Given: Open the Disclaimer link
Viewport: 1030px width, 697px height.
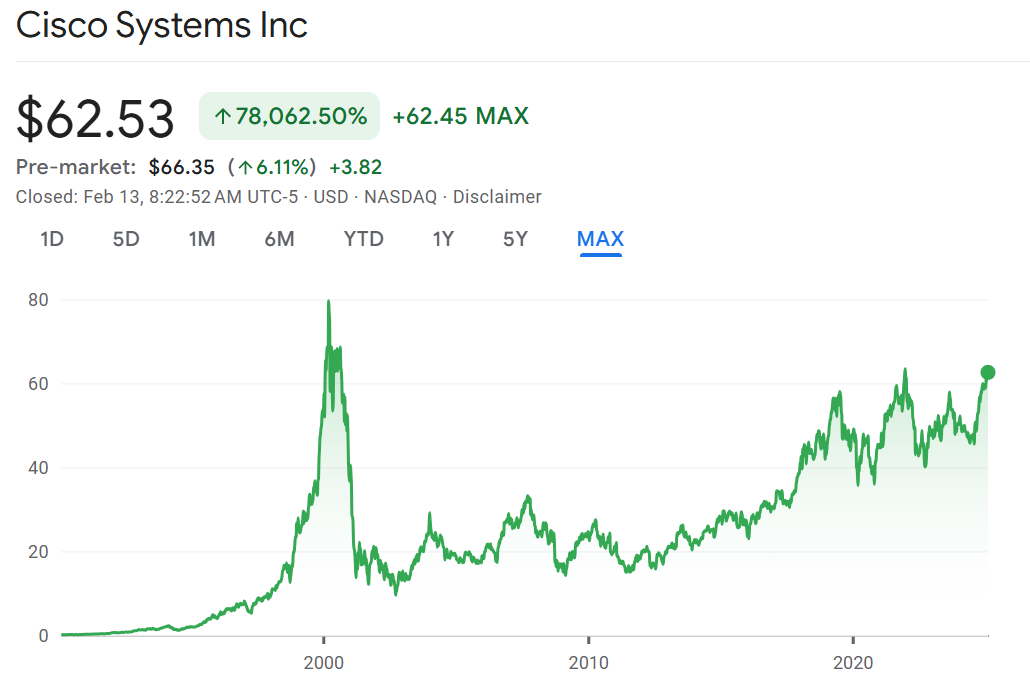Looking at the screenshot, I should [x=497, y=197].
